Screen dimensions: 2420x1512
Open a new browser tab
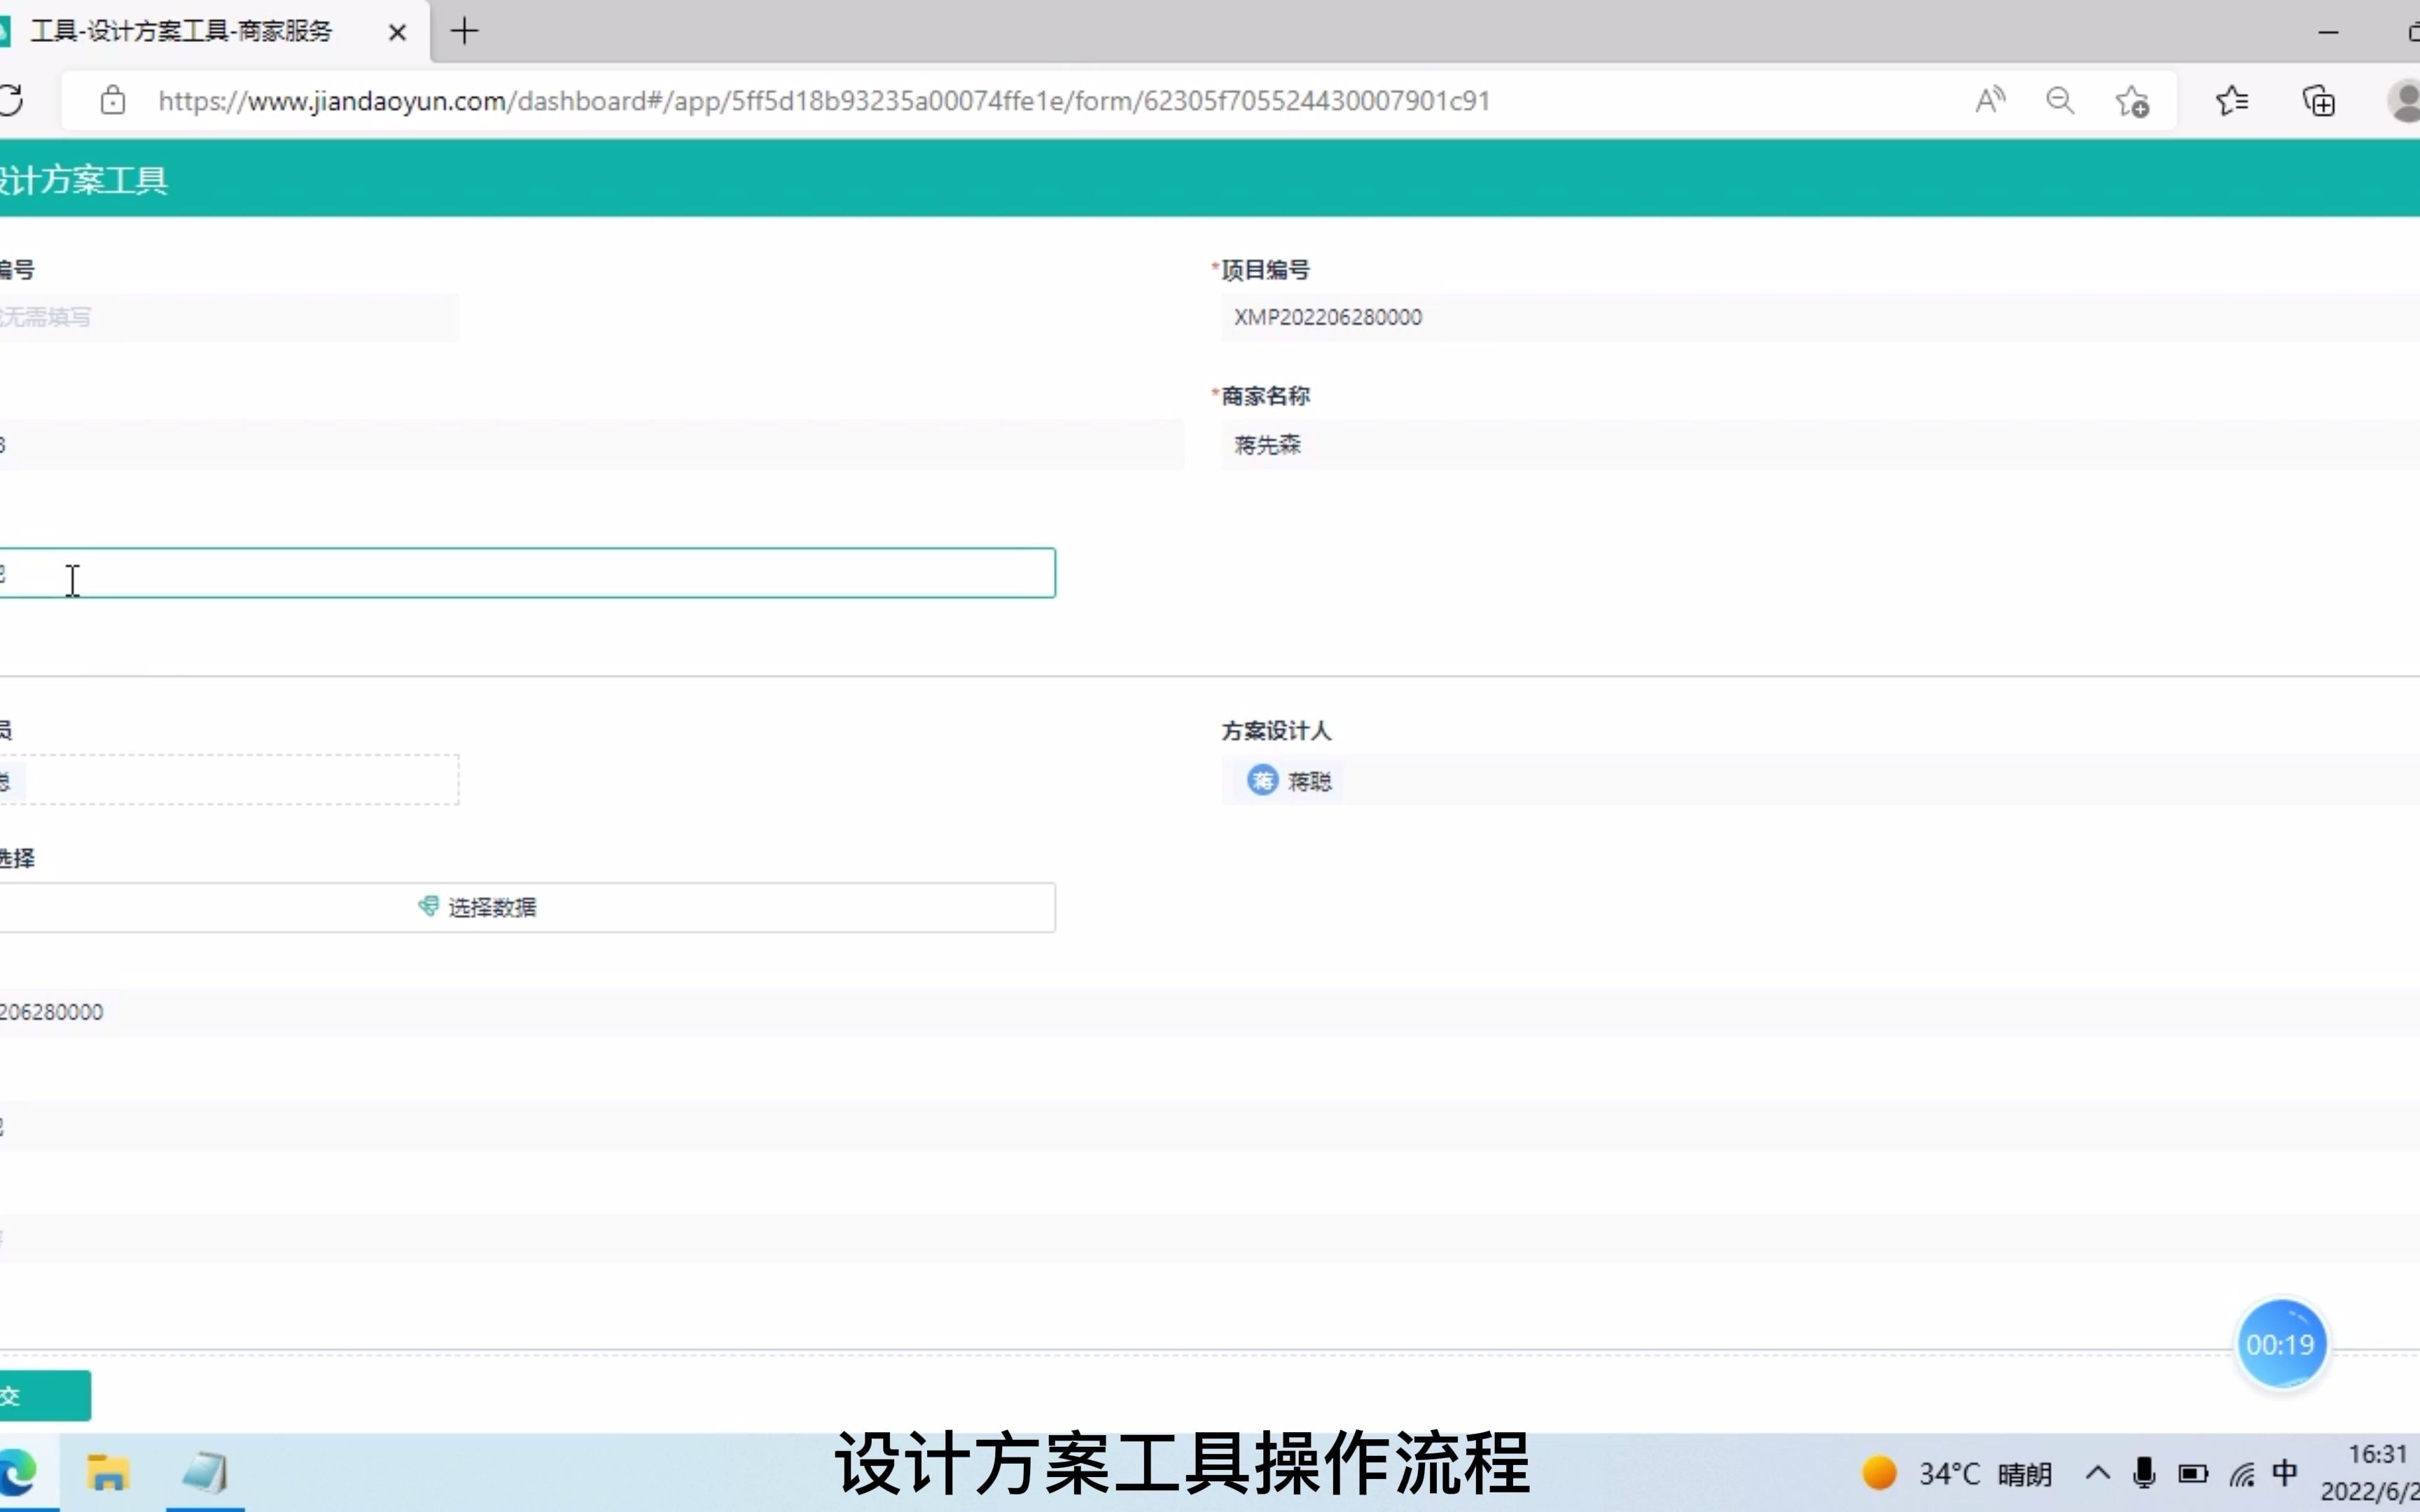coord(464,32)
